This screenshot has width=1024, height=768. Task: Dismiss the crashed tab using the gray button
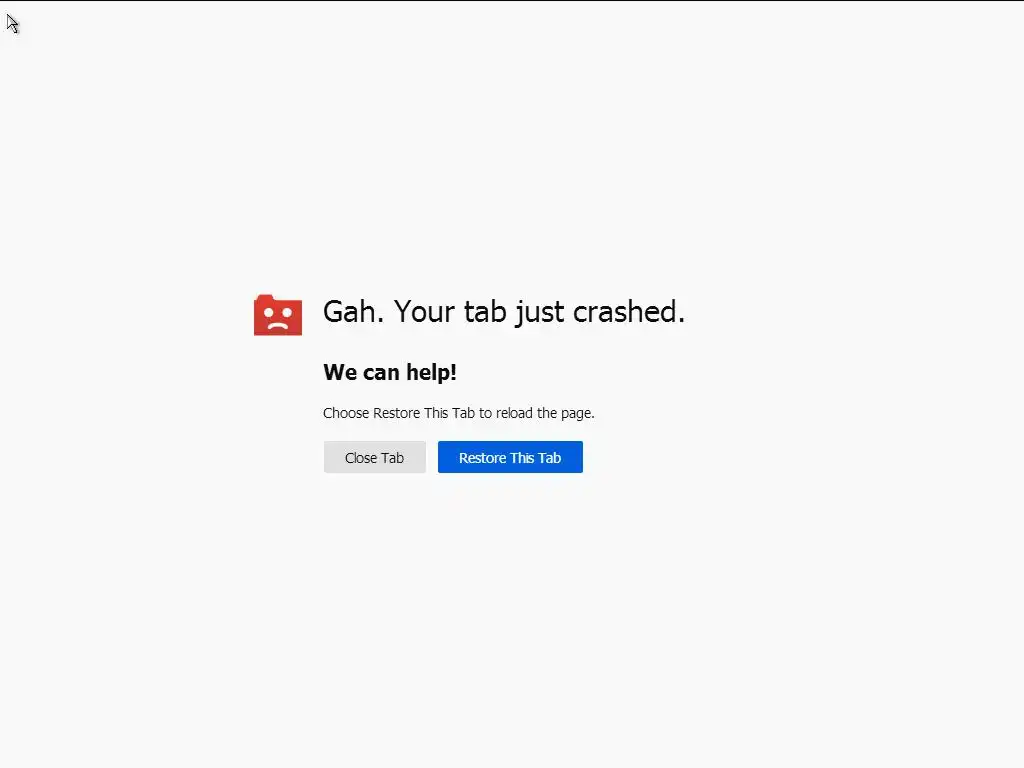pos(374,457)
